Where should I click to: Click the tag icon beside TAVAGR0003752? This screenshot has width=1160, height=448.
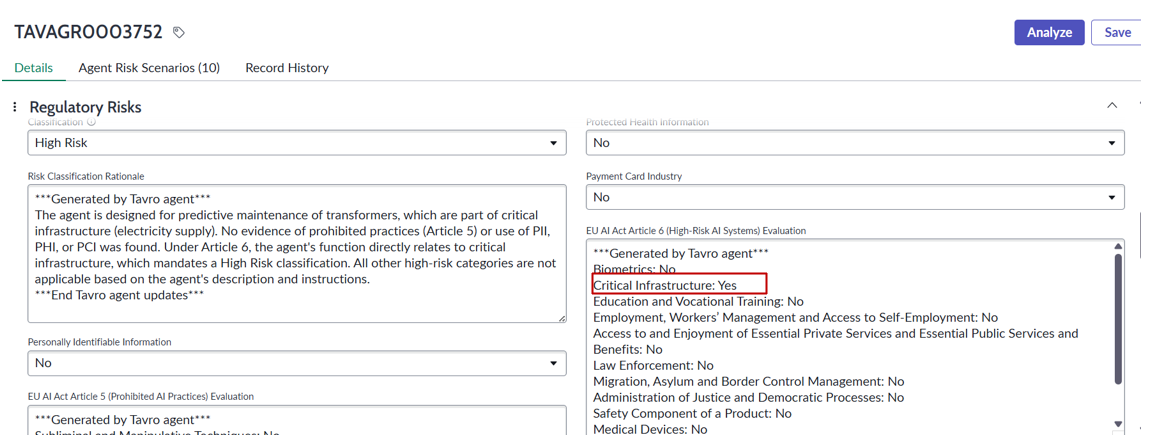tap(178, 33)
